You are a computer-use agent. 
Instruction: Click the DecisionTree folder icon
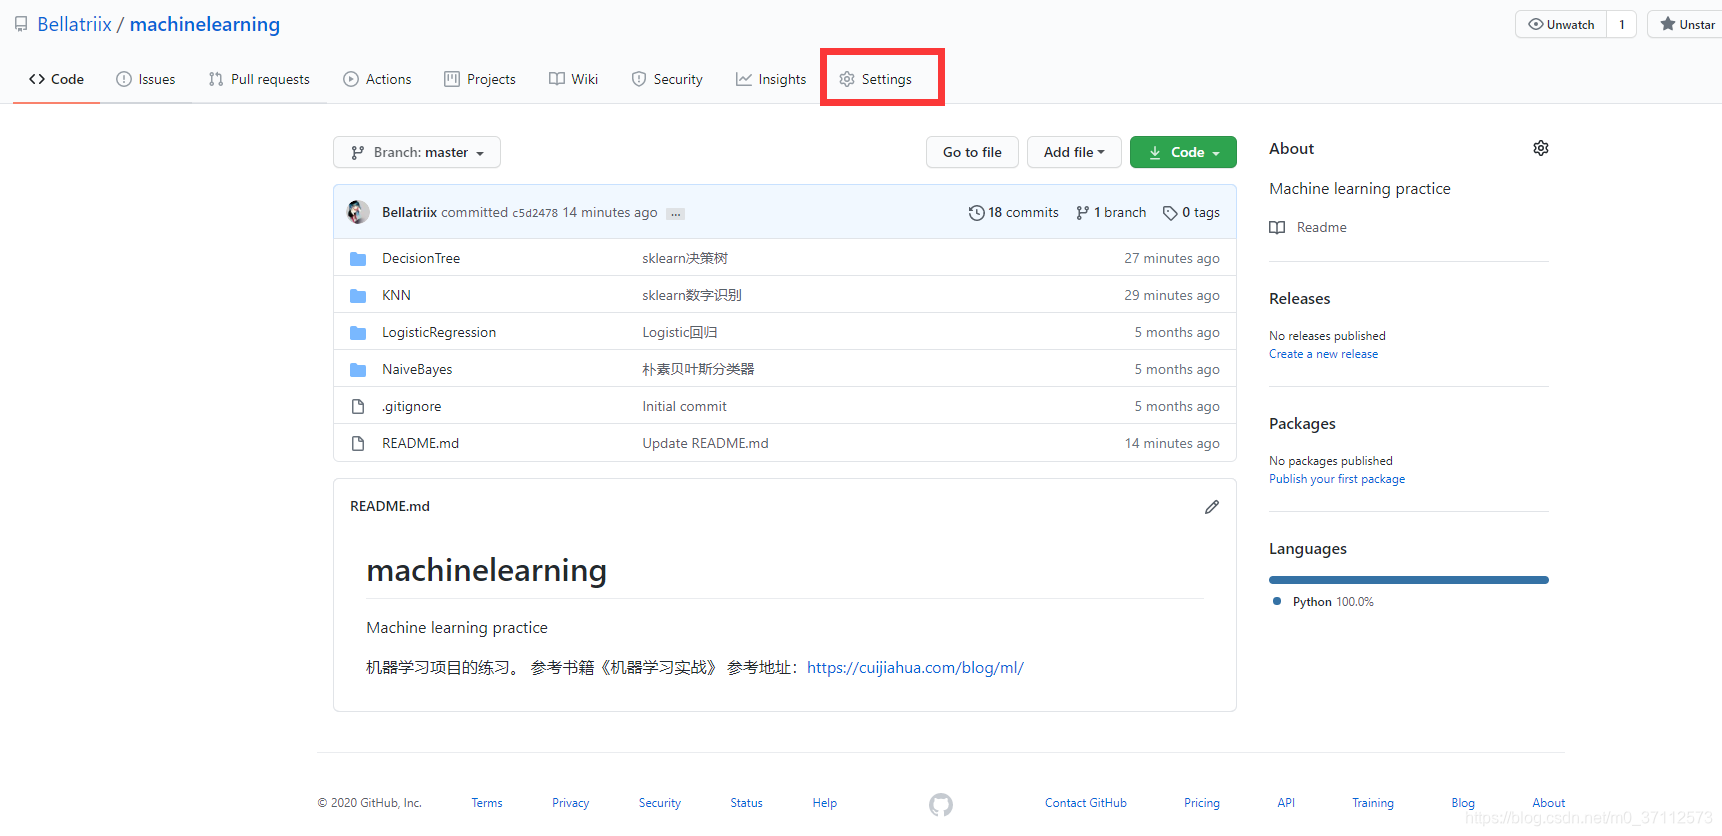pyautogui.click(x=358, y=259)
